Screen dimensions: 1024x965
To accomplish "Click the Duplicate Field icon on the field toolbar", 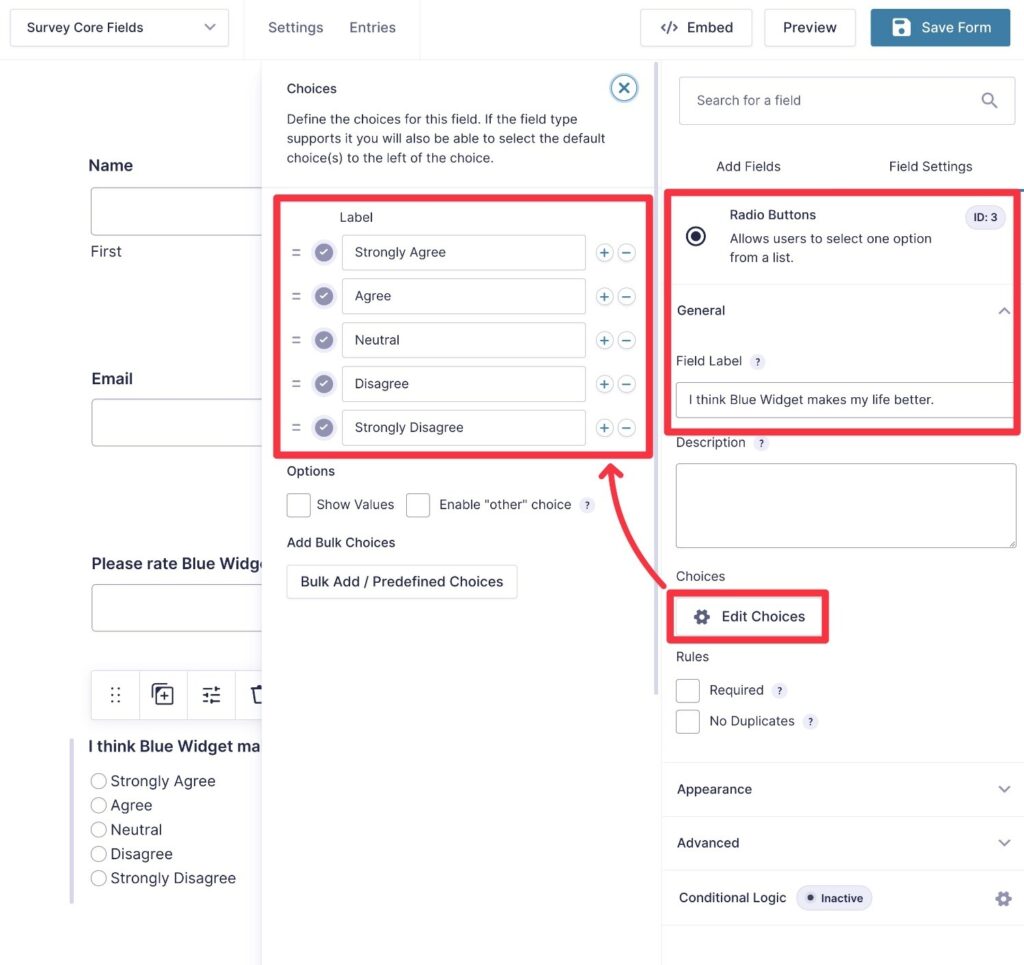I will (x=163, y=695).
